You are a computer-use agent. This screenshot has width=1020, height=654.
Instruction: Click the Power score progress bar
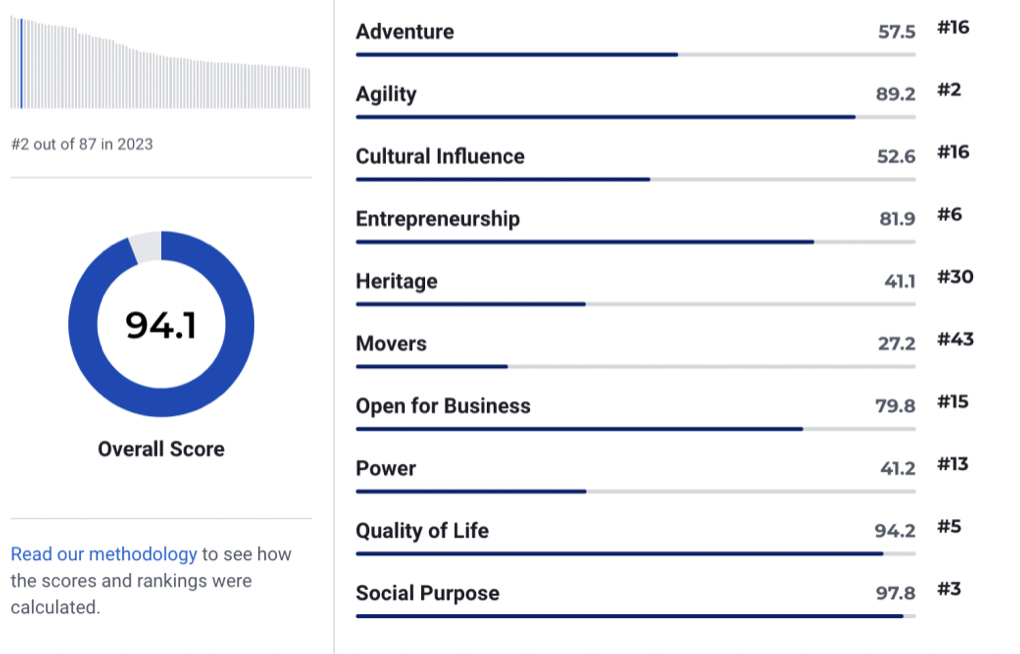pyautogui.click(x=635, y=491)
